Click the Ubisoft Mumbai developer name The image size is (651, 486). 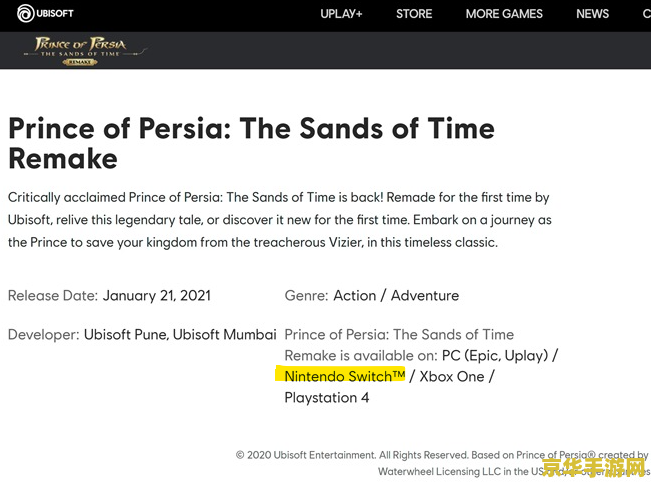225,335
